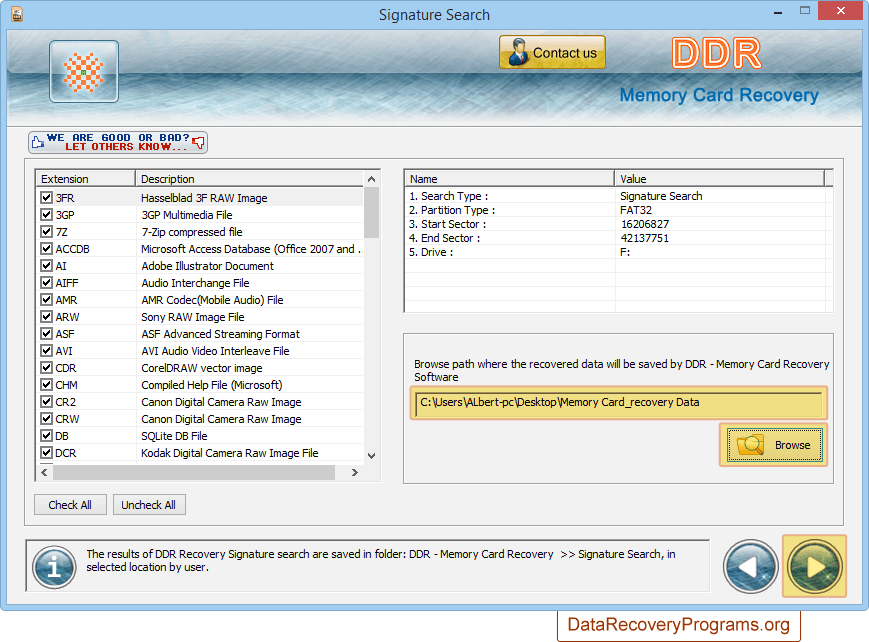869x642 pixels.
Task: Toggle the ARW extension checkbox
Action: (x=47, y=317)
